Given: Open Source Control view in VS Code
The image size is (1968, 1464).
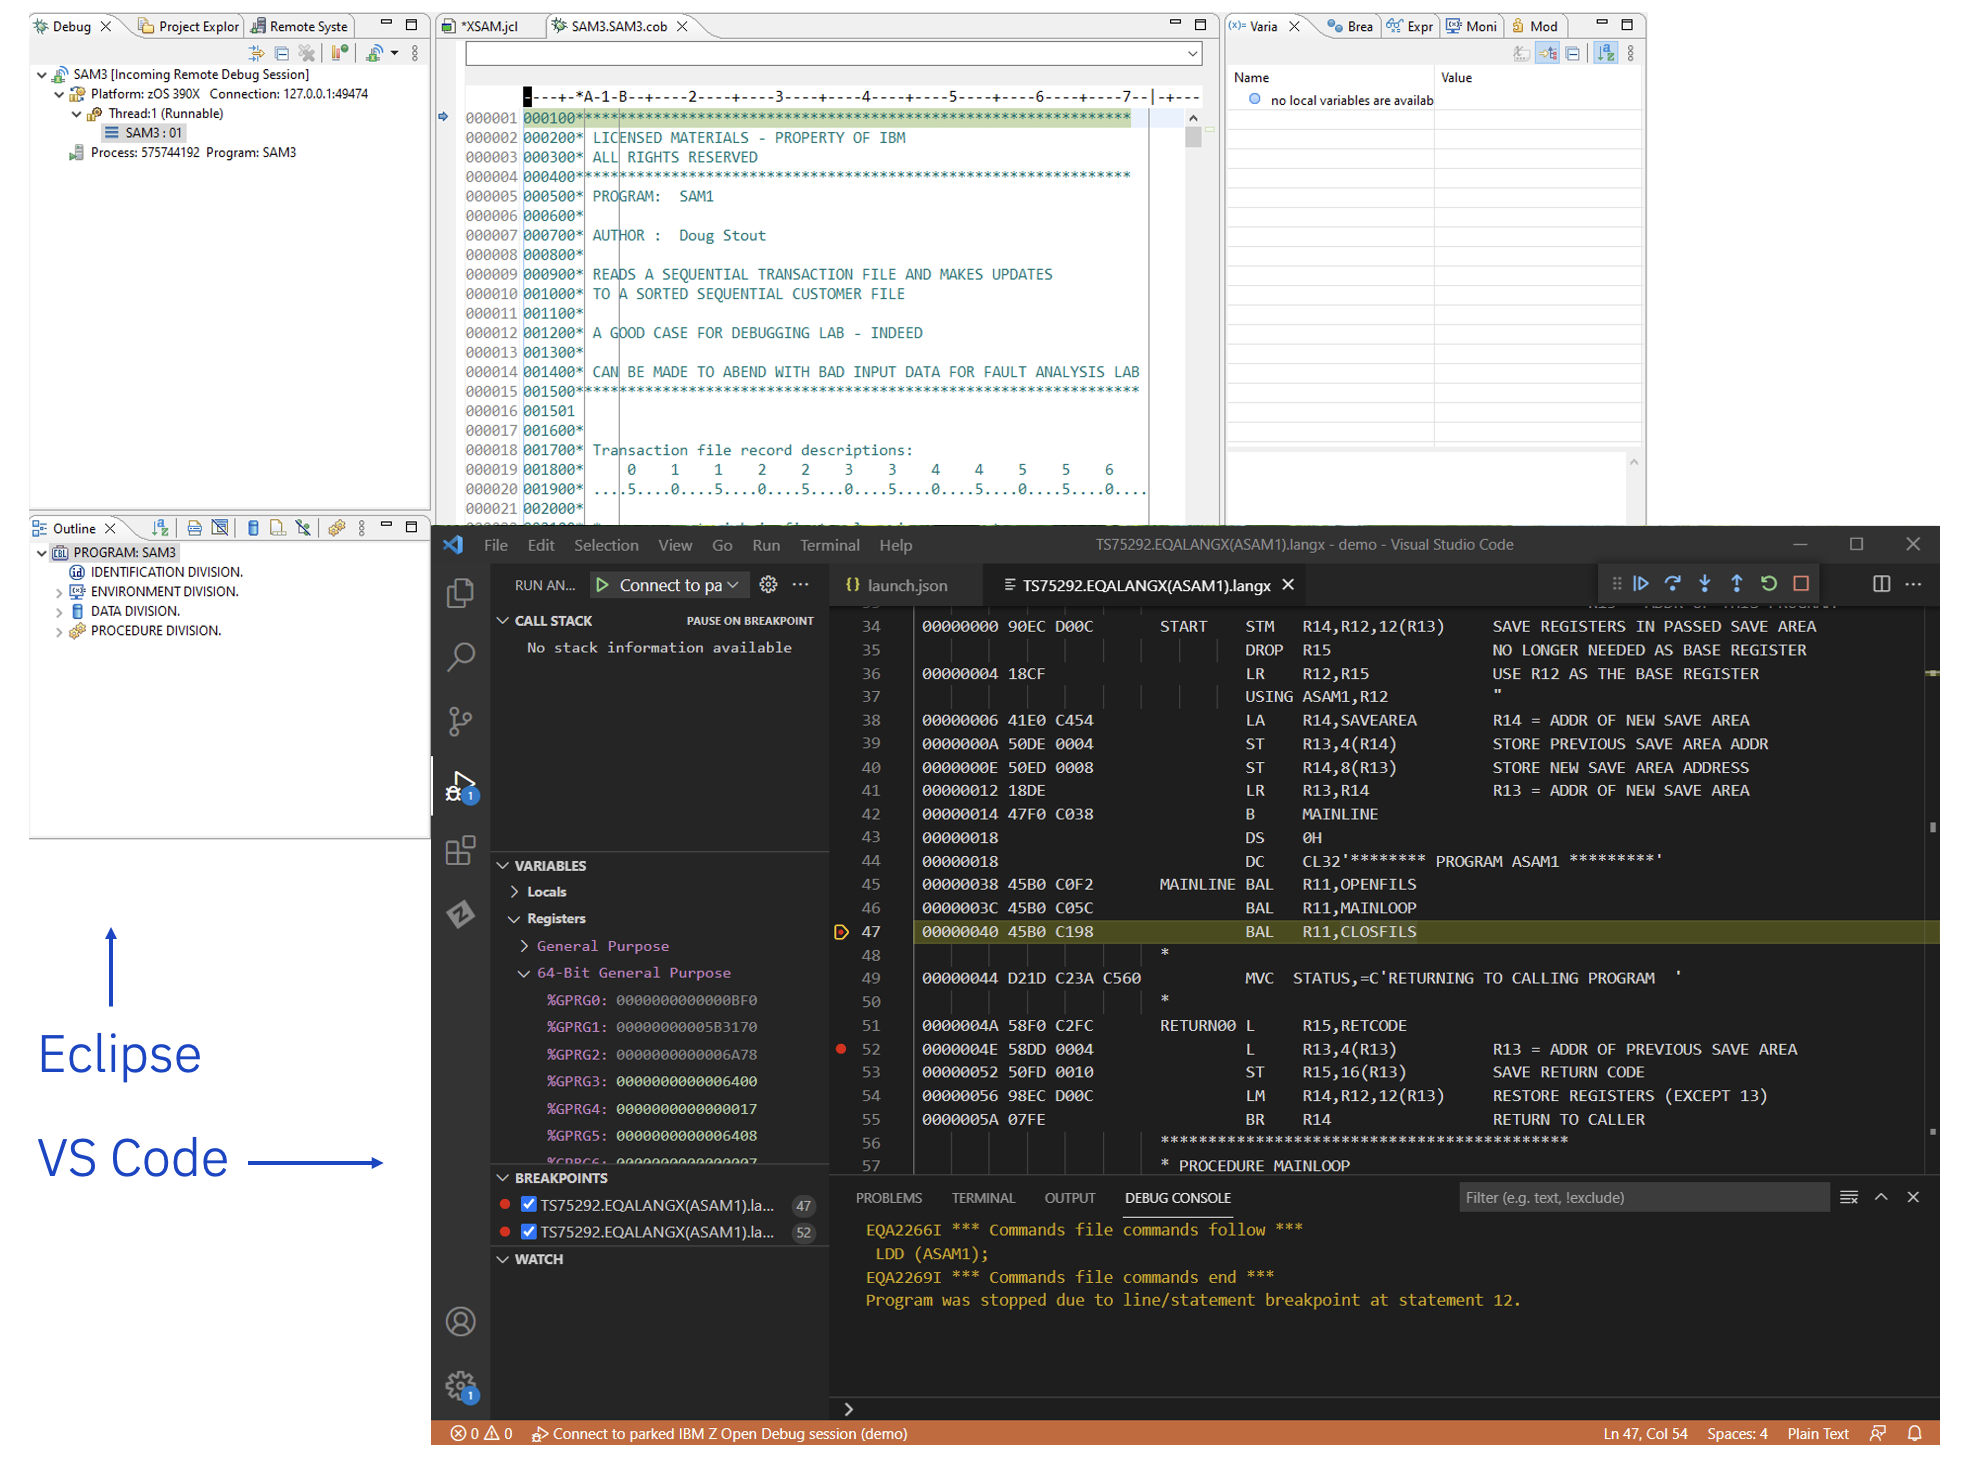Looking at the screenshot, I should pyautogui.click(x=460, y=721).
